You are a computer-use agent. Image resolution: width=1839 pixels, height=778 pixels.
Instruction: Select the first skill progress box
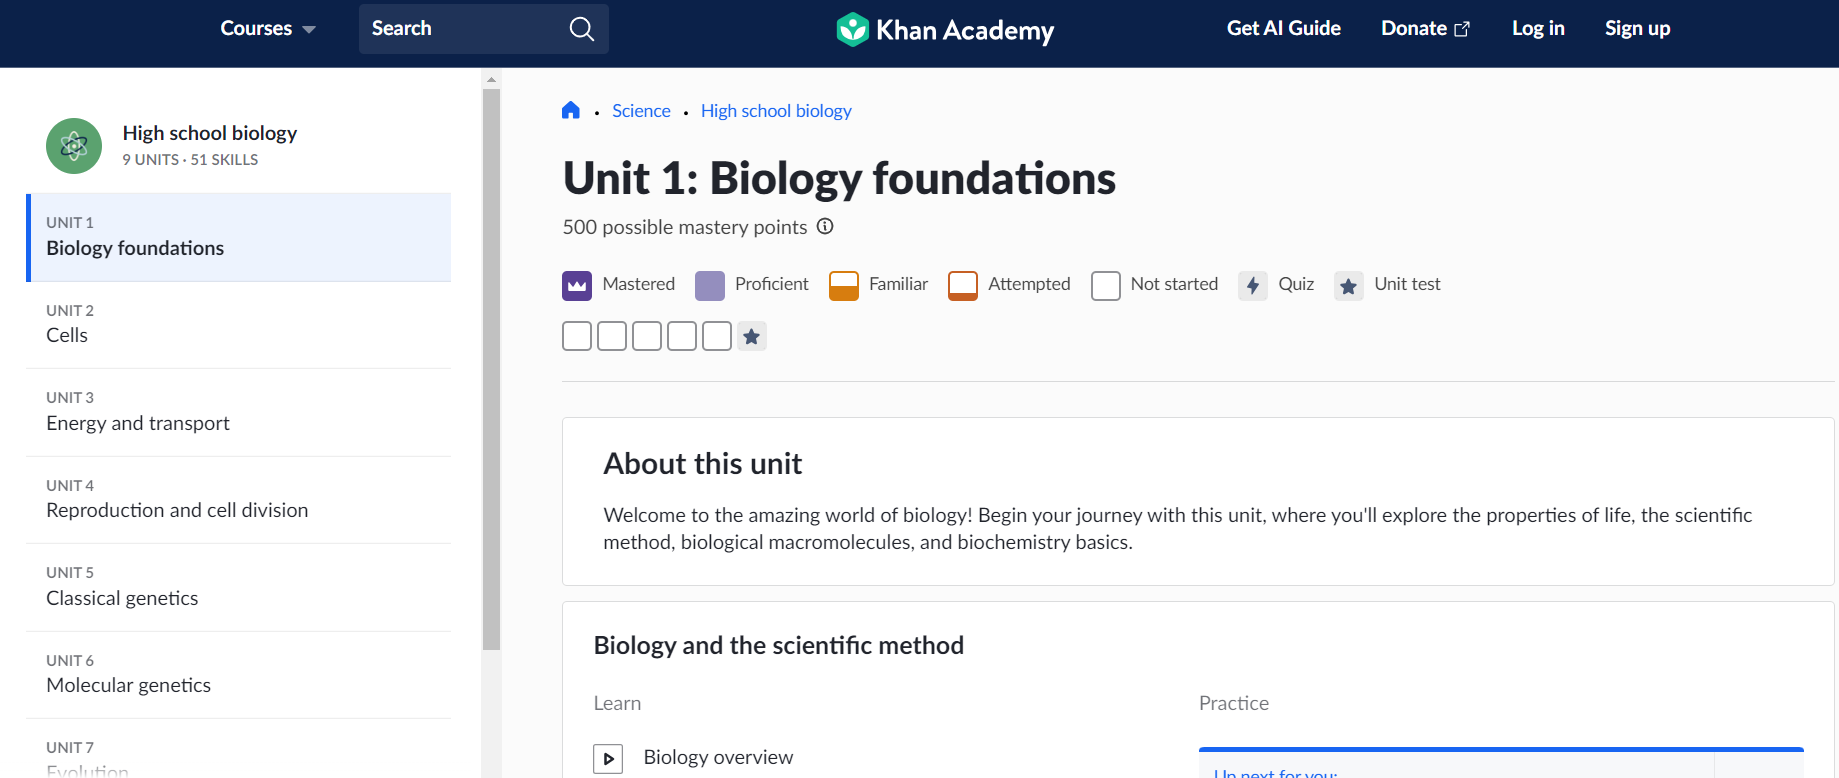pyautogui.click(x=577, y=337)
